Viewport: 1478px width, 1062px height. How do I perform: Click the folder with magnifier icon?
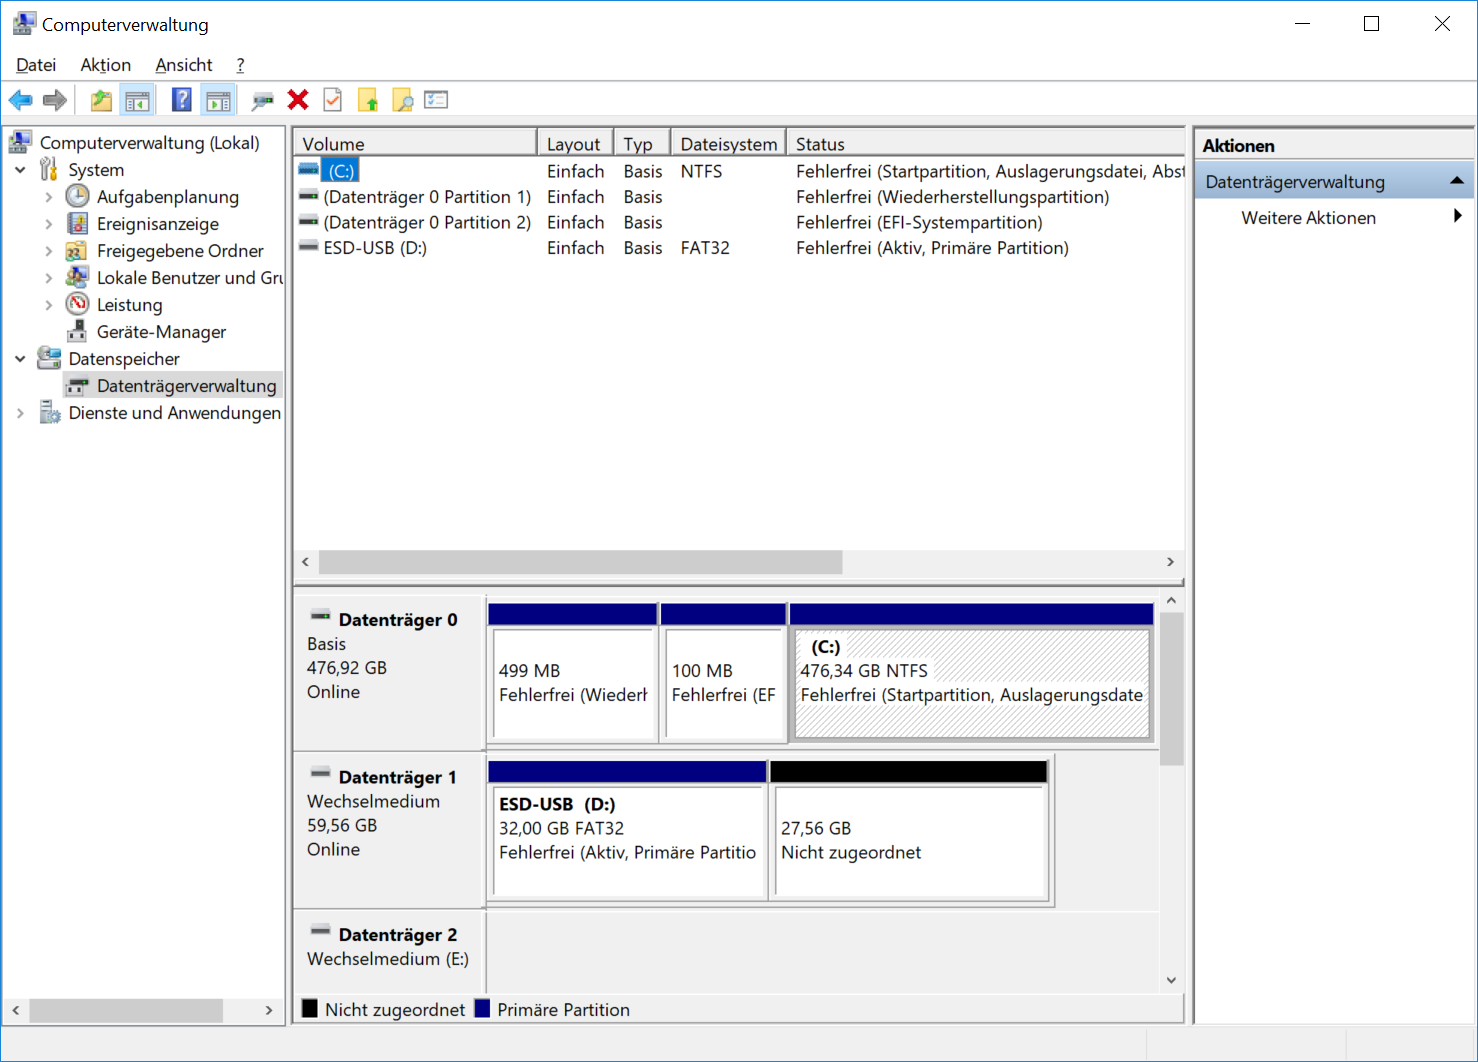[402, 100]
